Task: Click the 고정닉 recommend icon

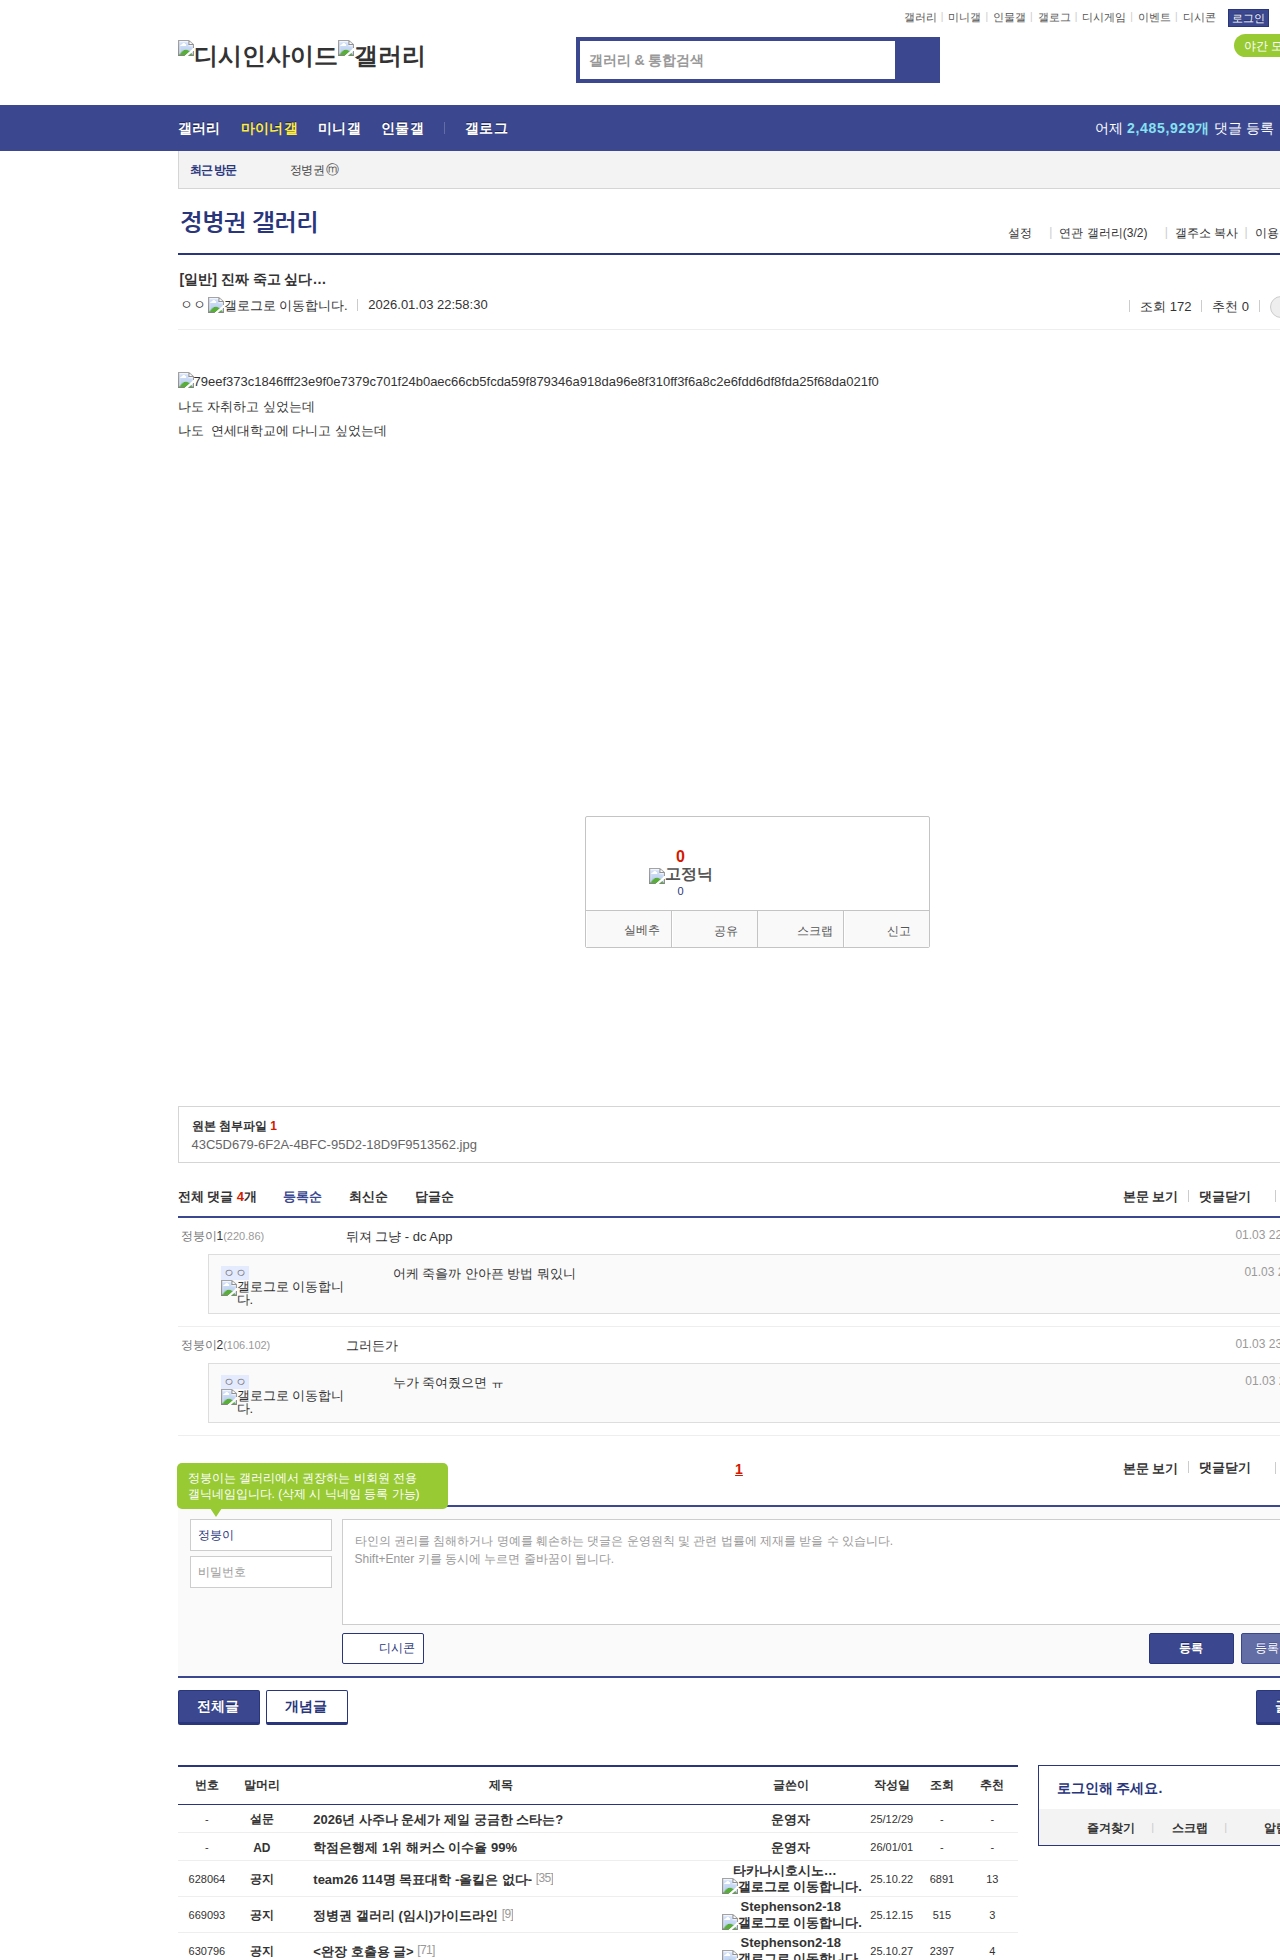Action: click(x=680, y=875)
